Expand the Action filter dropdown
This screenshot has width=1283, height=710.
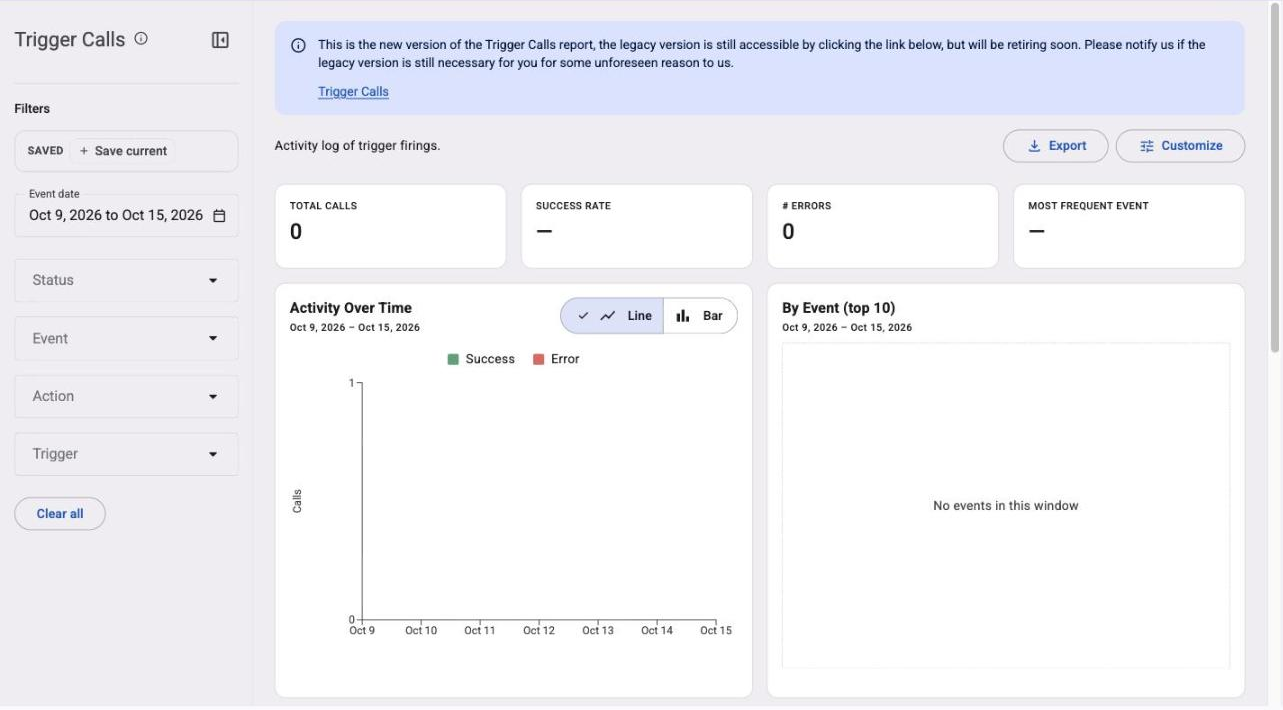(126, 396)
